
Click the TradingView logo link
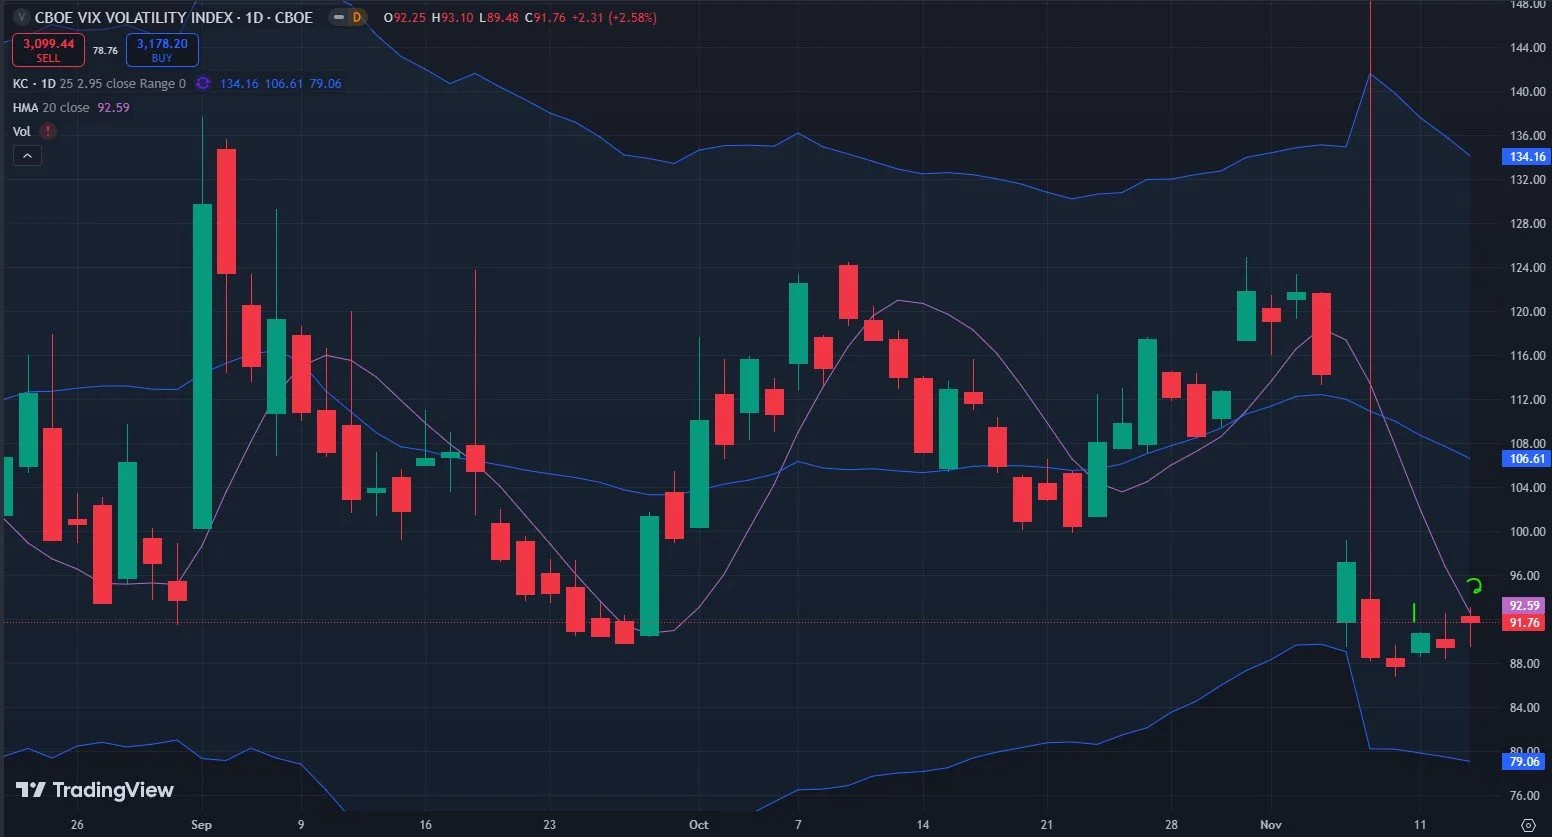click(95, 790)
